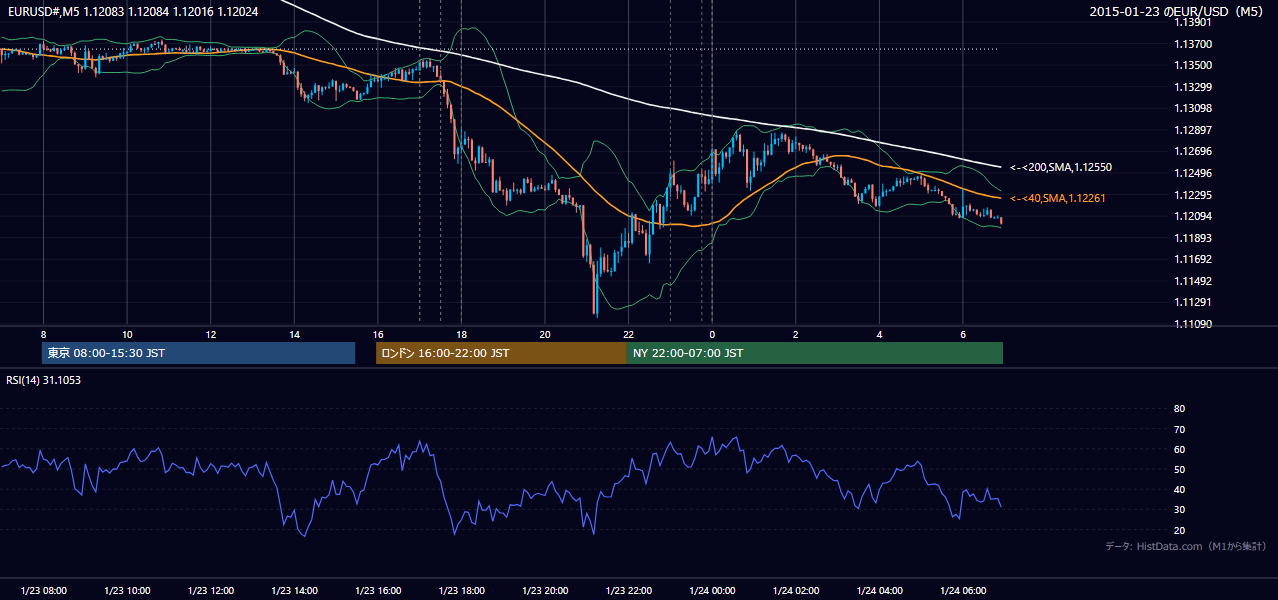Click price axis value 1.13901
The image size is (1278, 600).
point(1193,22)
